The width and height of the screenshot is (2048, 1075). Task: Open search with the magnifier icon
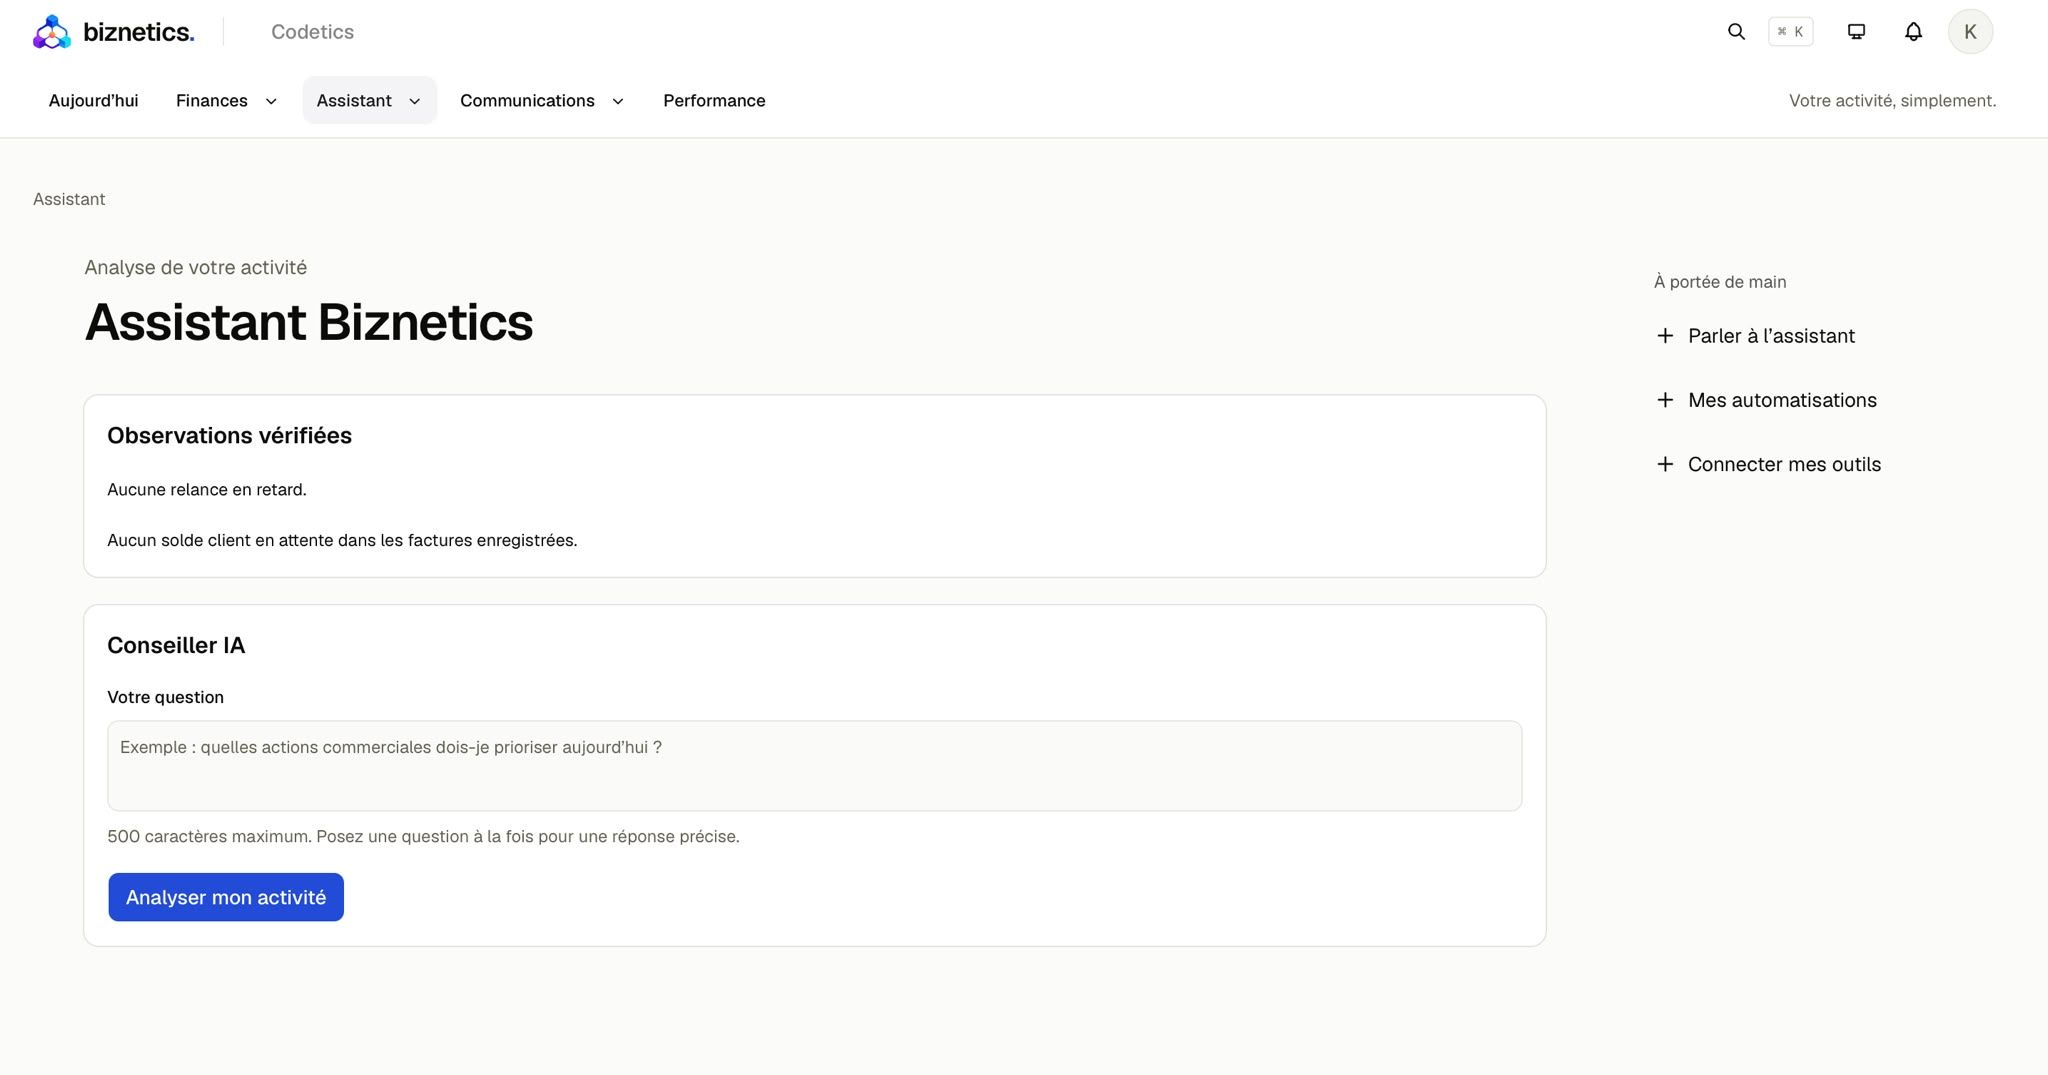tap(1736, 32)
